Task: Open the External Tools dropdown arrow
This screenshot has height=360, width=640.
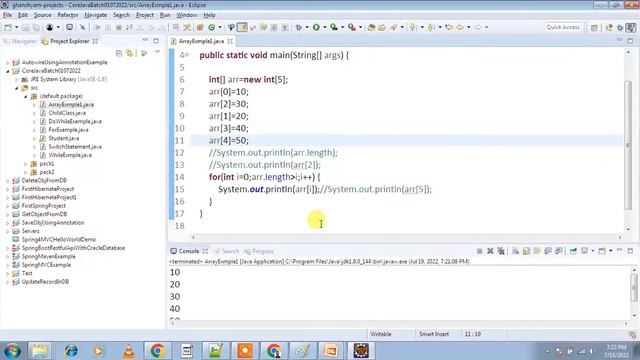Action: pyautogui.click(x=360, y=27)
